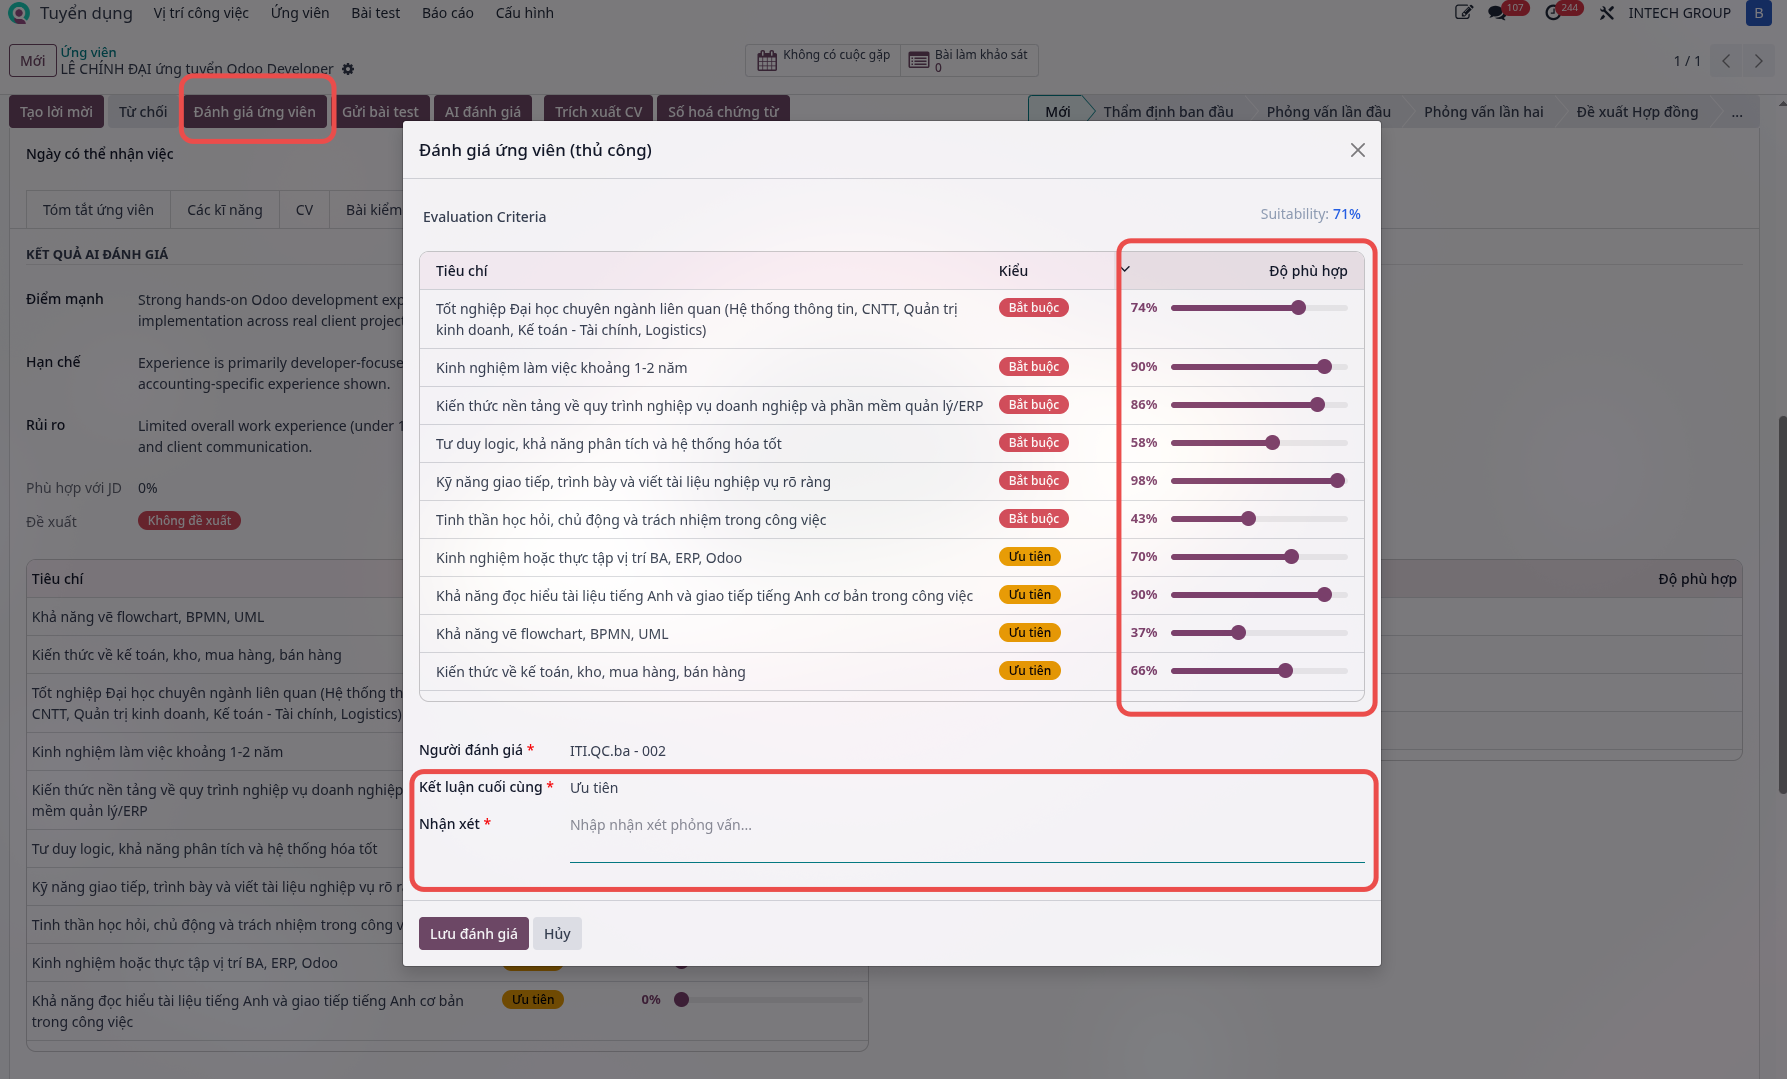Click the Mới new record button
Image resolution: width=1787 pixels, height=1079 pixels.
[x=33, y=61]
